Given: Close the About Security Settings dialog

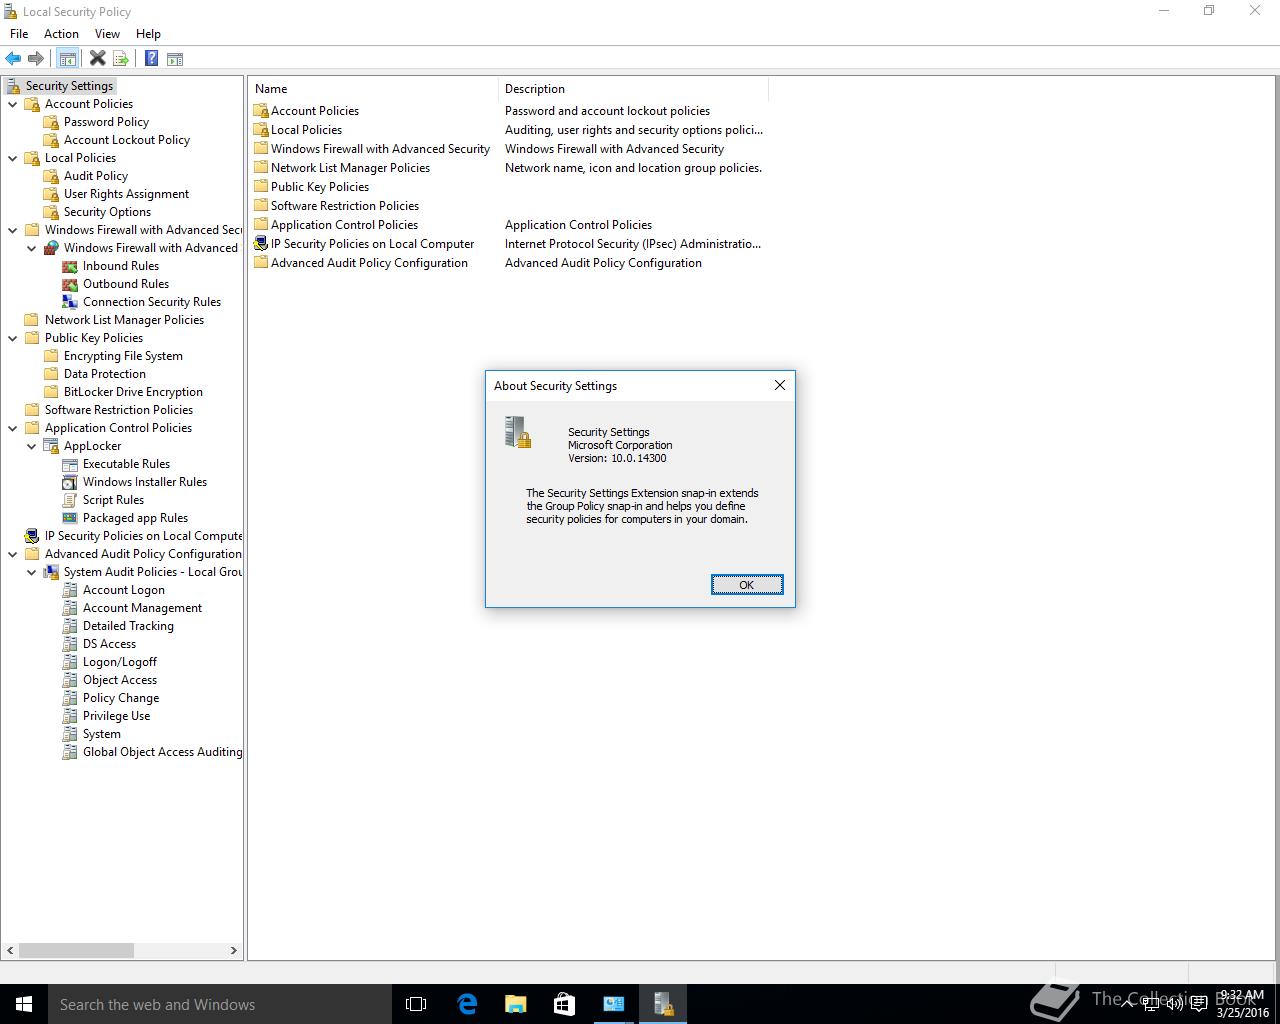Looking at the screenshot, I should point(780,385).
